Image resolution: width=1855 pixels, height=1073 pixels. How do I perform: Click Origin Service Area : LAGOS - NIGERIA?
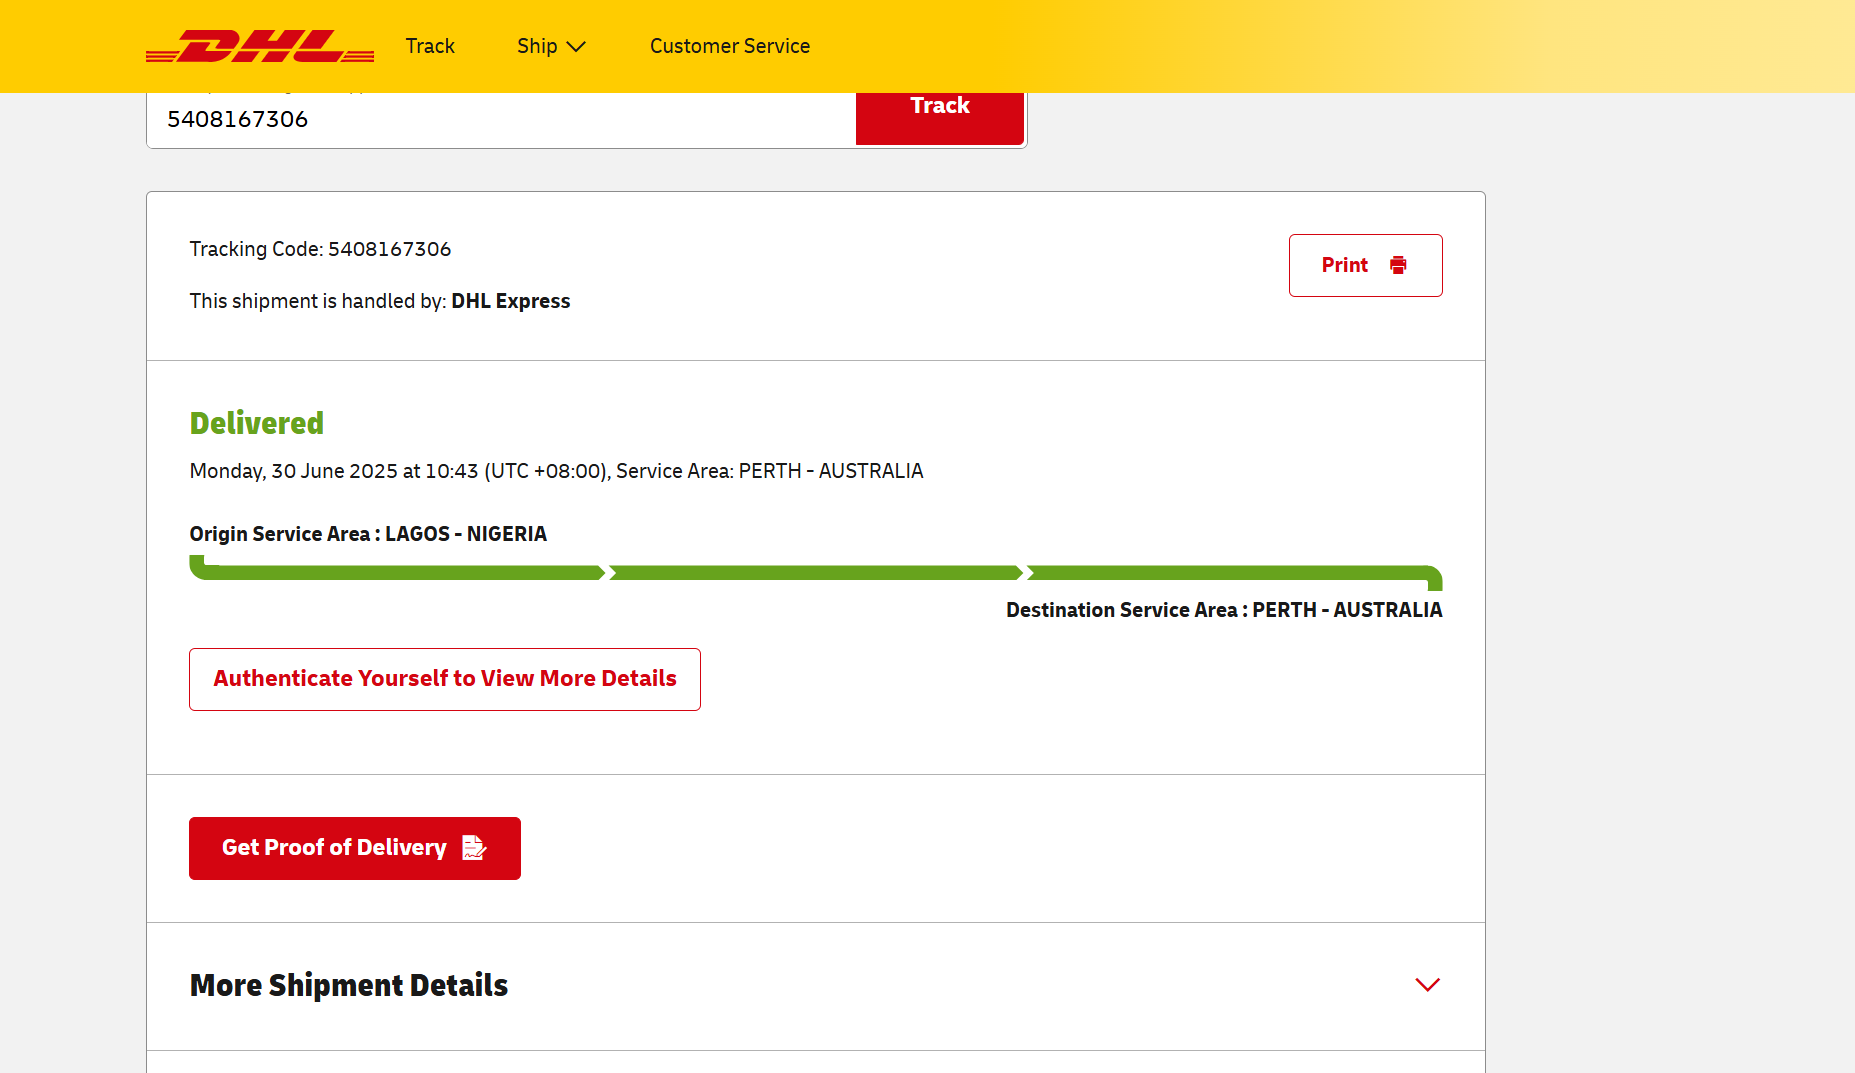(x=368, y=534)
